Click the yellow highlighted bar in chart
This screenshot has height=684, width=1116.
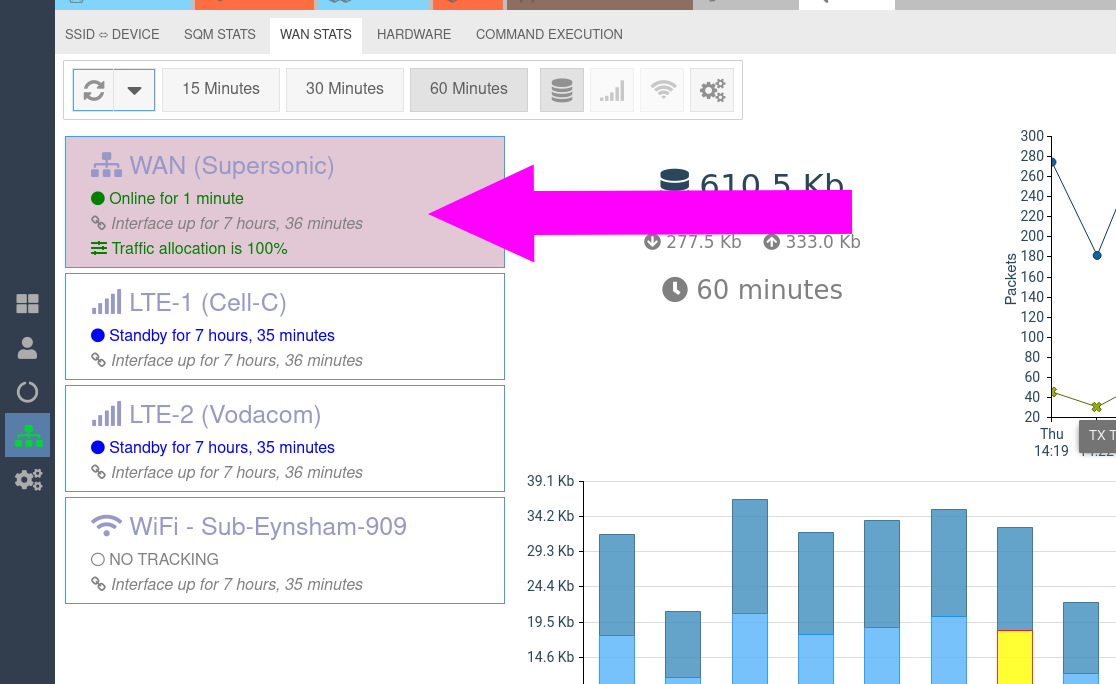(x=1014, y=656)
